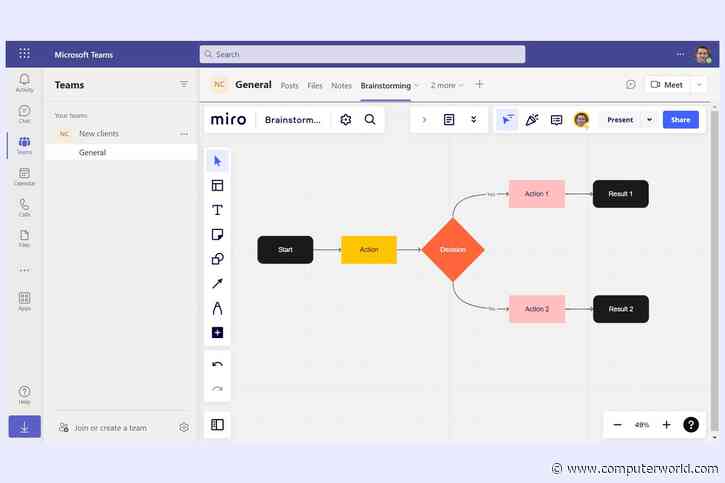Open Miro board settings gear

[345, 120]
